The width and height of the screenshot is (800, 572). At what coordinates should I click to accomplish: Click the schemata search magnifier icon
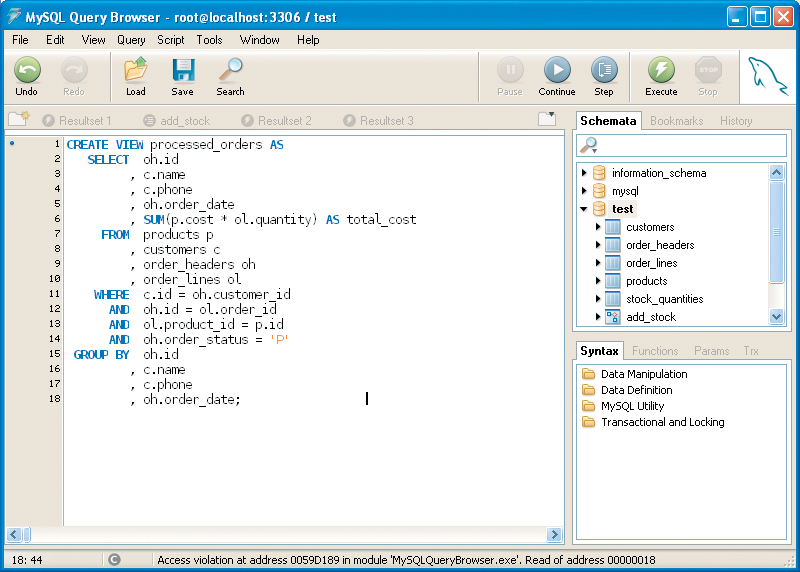(x=589, y=145)
